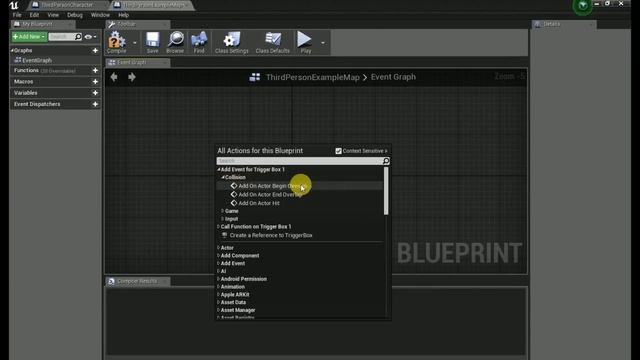Open Browse in the content browser
The image size is (640, 360).
click(175, 42)
